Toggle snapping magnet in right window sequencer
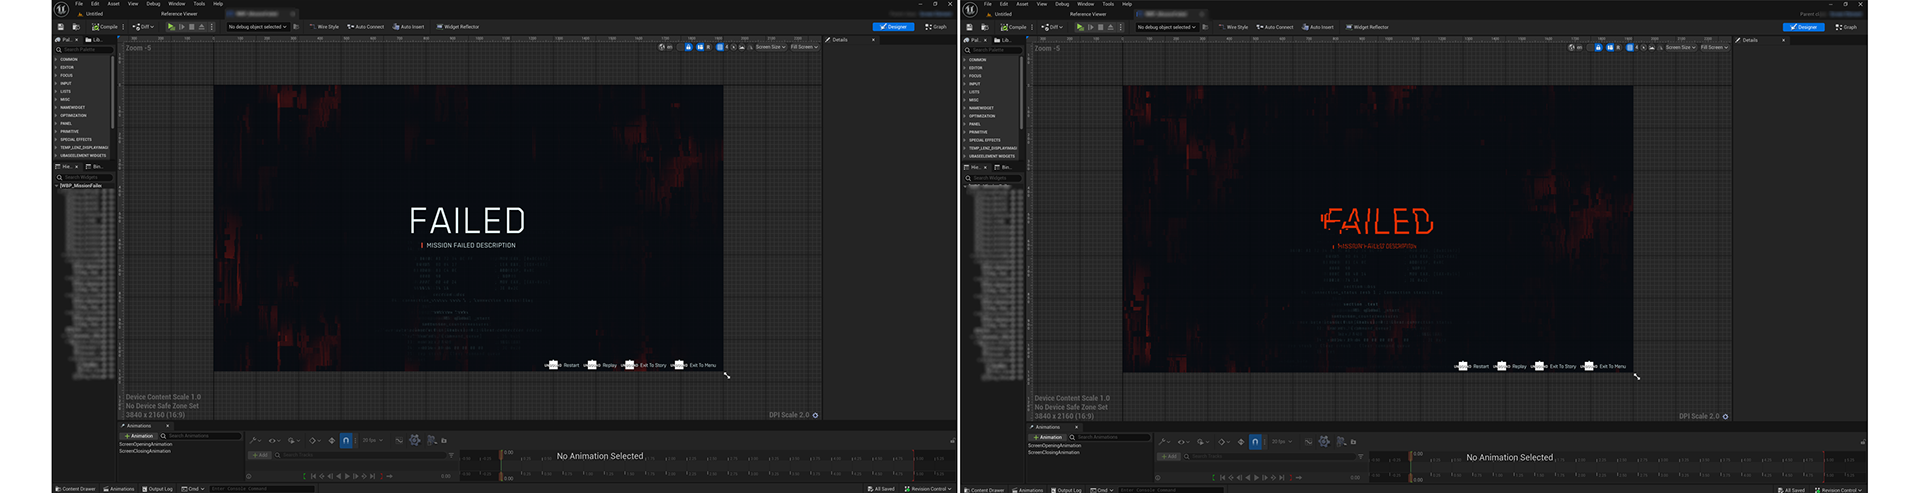This screenshot has width=1920, height=493. (1255, 441)
